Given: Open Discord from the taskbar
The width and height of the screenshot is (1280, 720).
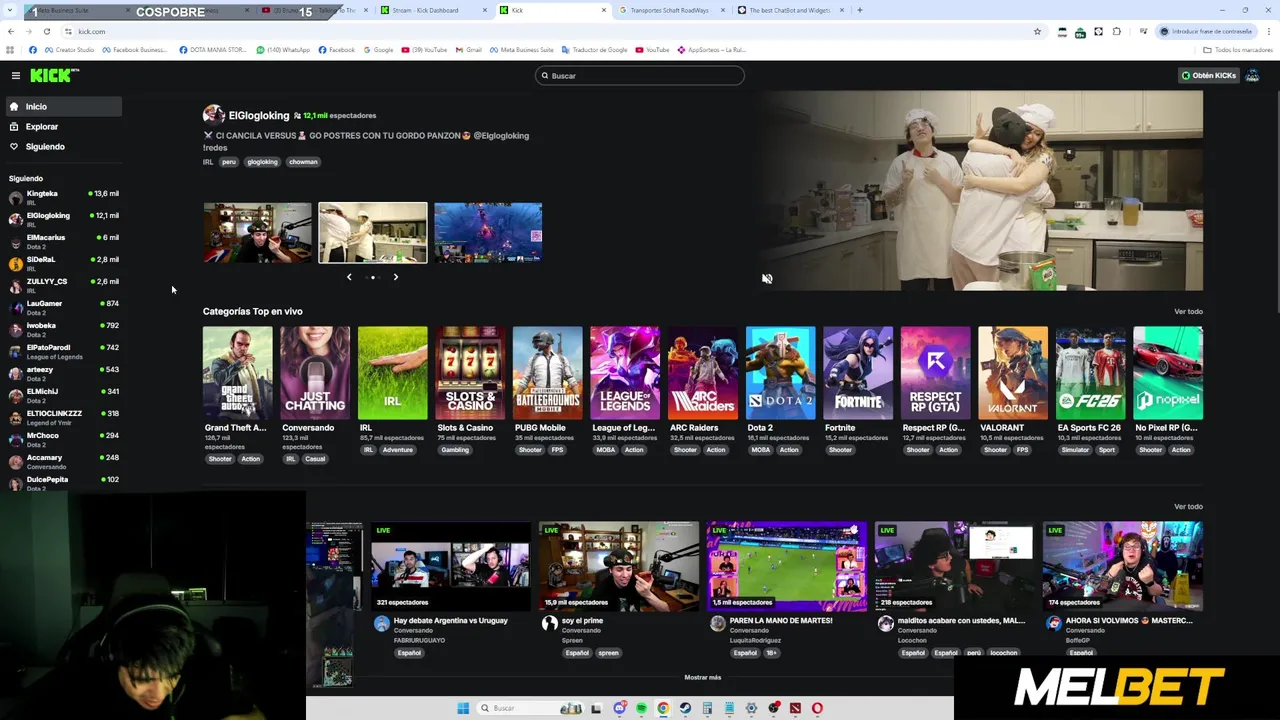Looking at the screenshot, I should tap(619, 708).
